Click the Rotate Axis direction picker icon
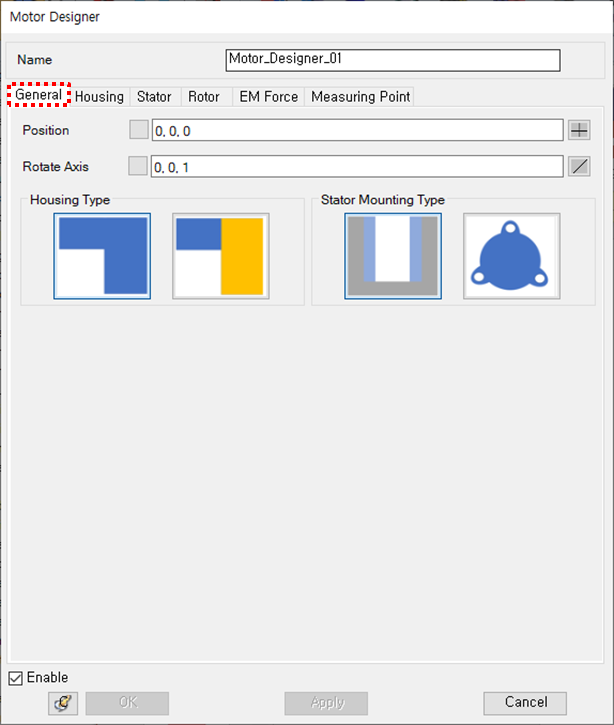The width and height of the screenshot is (614, 725). click(x=579, y=166)
